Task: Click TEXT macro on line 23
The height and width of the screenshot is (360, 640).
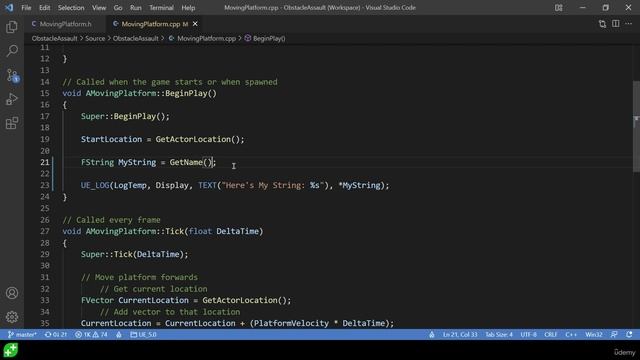Action: (x=207, y=185)
